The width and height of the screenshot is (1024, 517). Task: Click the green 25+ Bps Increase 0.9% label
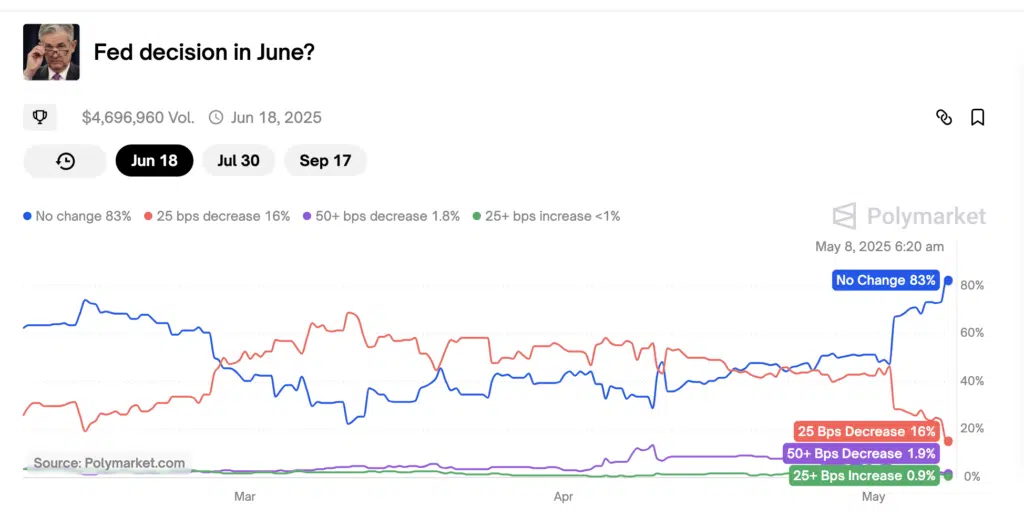click(x=864, y=476)
